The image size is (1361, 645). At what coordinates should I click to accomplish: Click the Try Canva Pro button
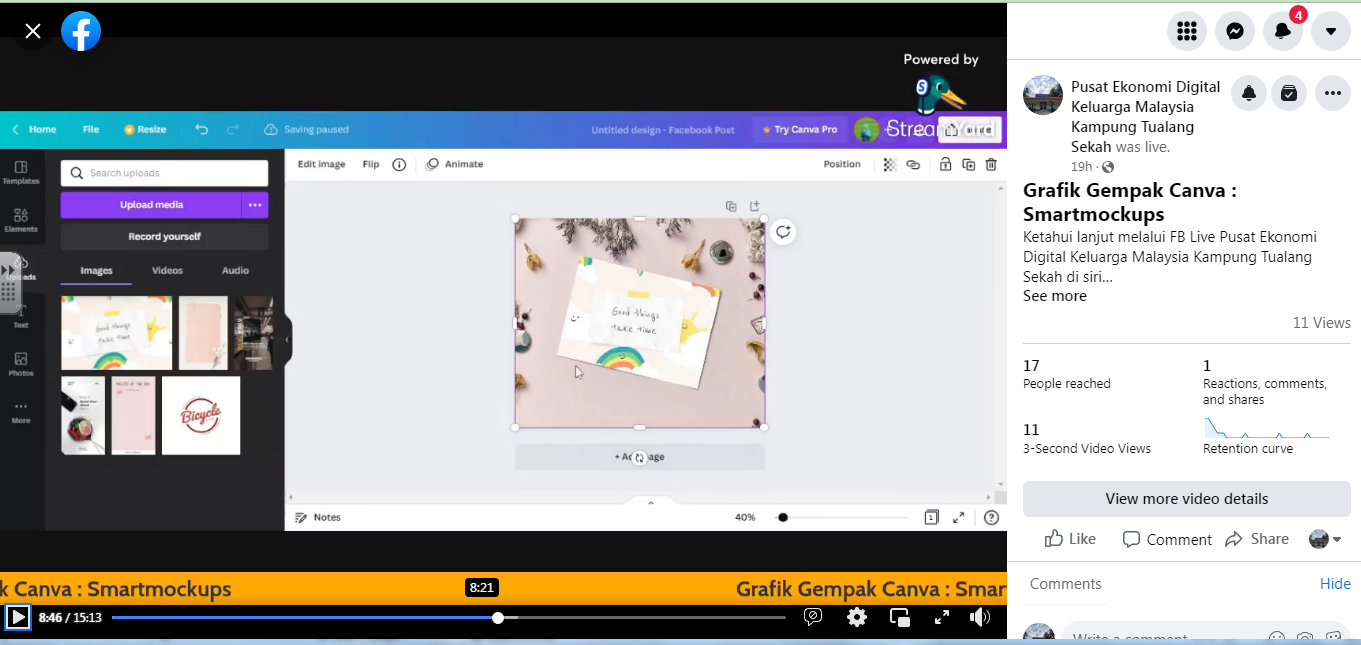pyautogui.click(x=799, y=129)
